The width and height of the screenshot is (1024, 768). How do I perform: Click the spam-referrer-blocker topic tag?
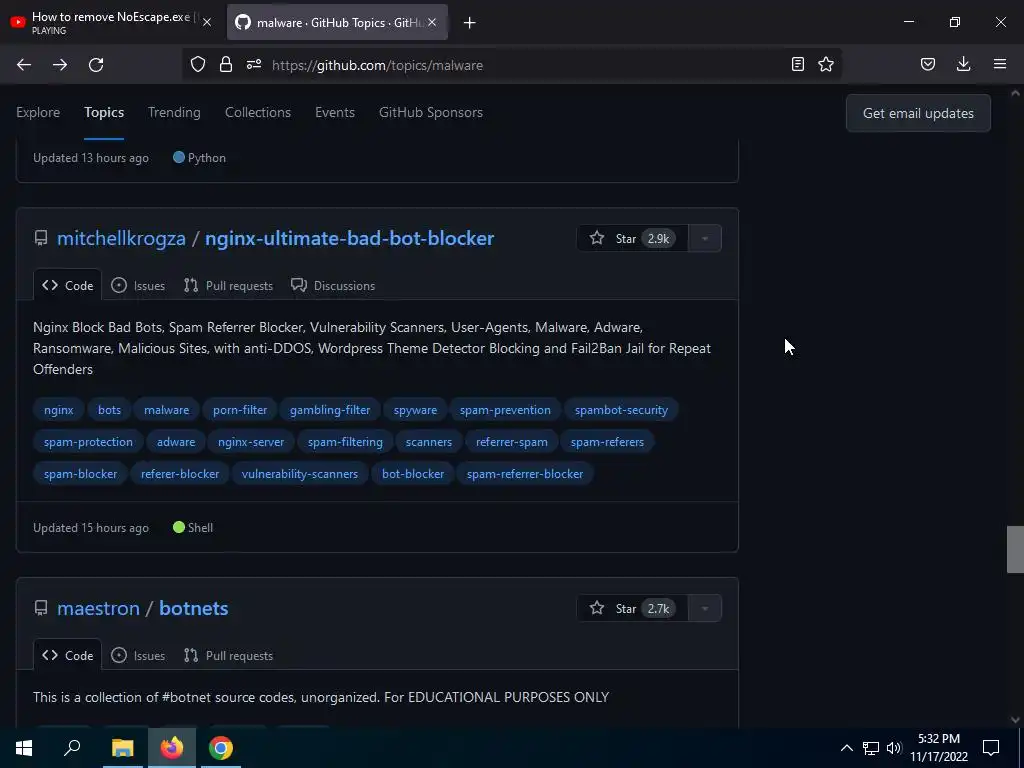[525, 474]
